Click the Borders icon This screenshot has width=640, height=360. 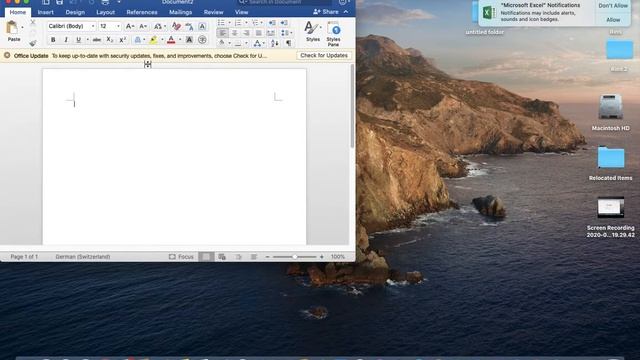click(x=238, y=43)
